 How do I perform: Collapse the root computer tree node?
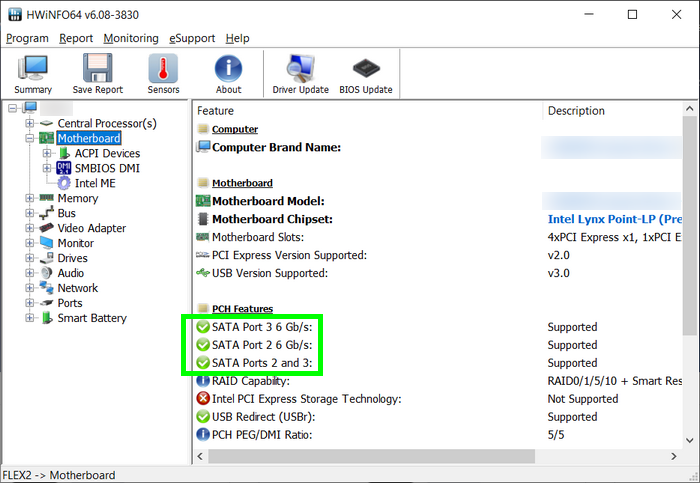(x=12, y=108)
